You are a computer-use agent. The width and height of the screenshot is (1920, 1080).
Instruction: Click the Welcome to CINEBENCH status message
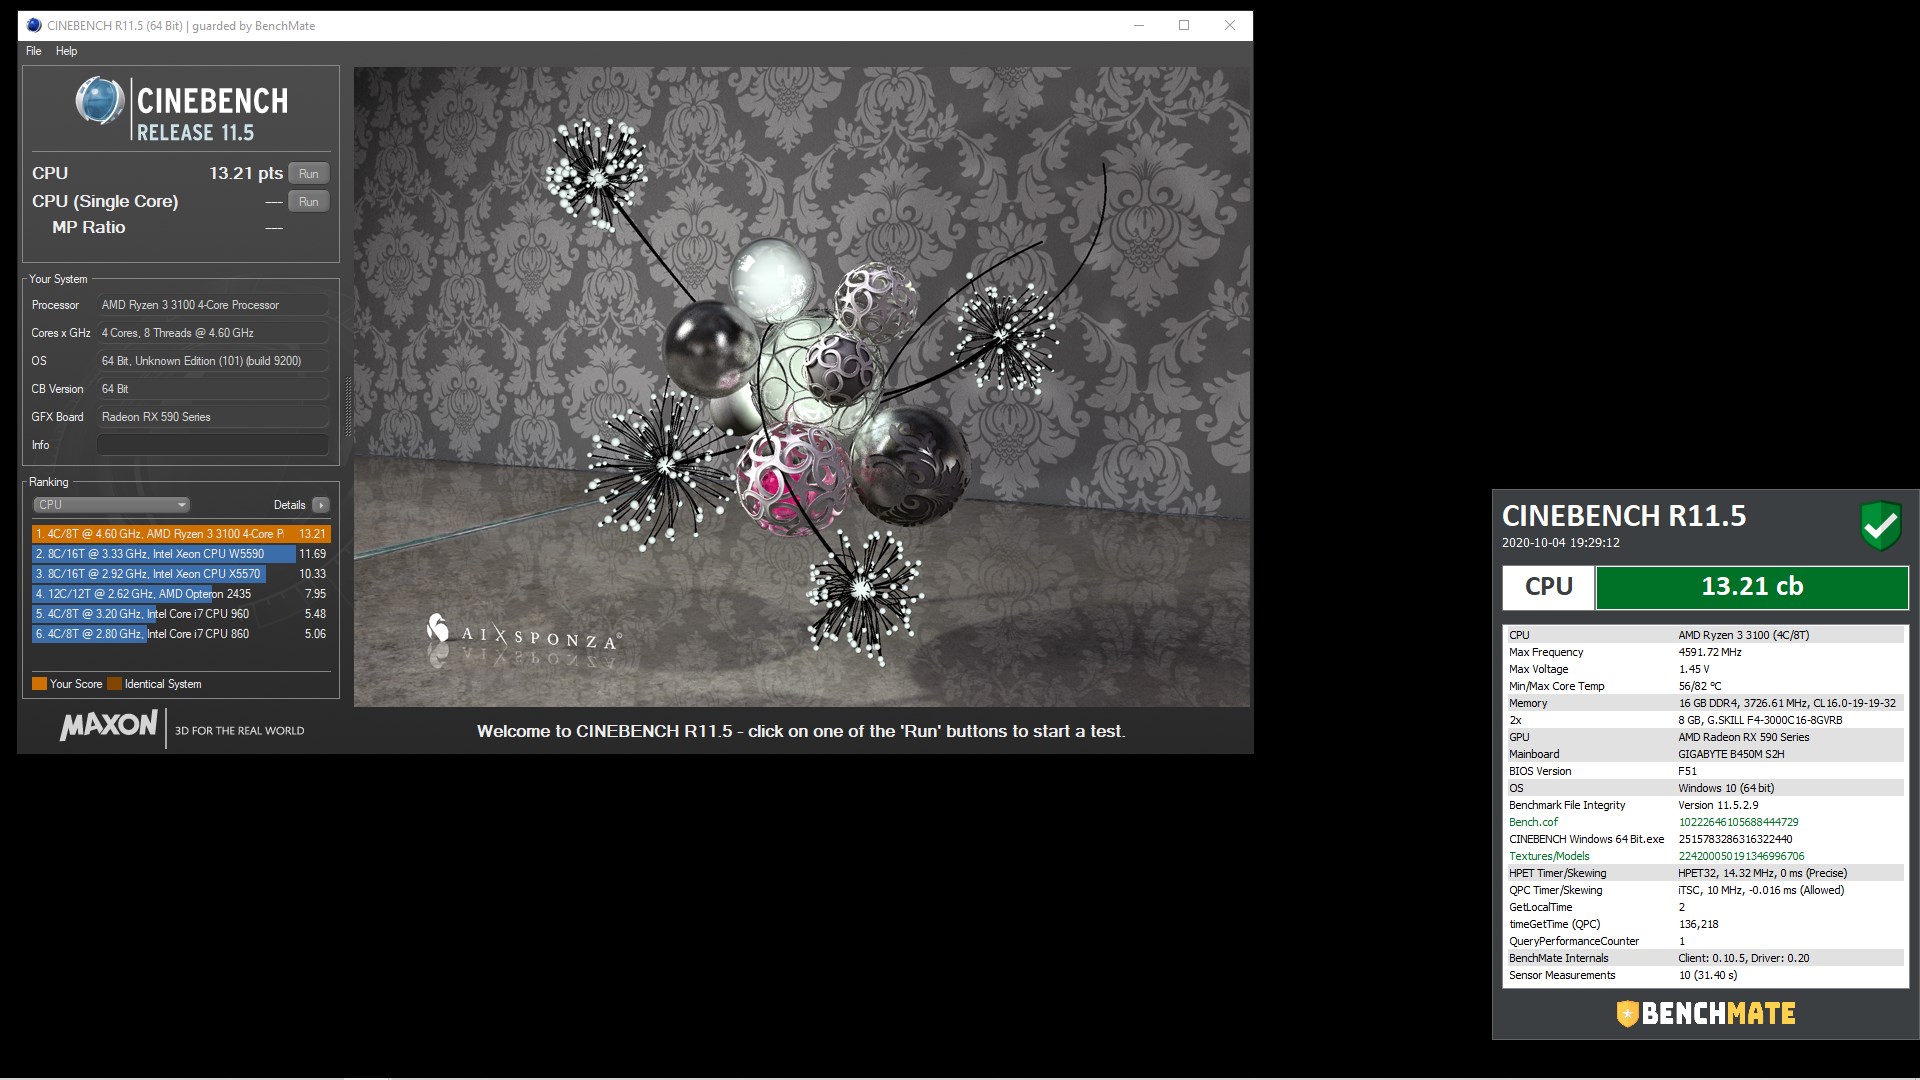click(801, 731)
